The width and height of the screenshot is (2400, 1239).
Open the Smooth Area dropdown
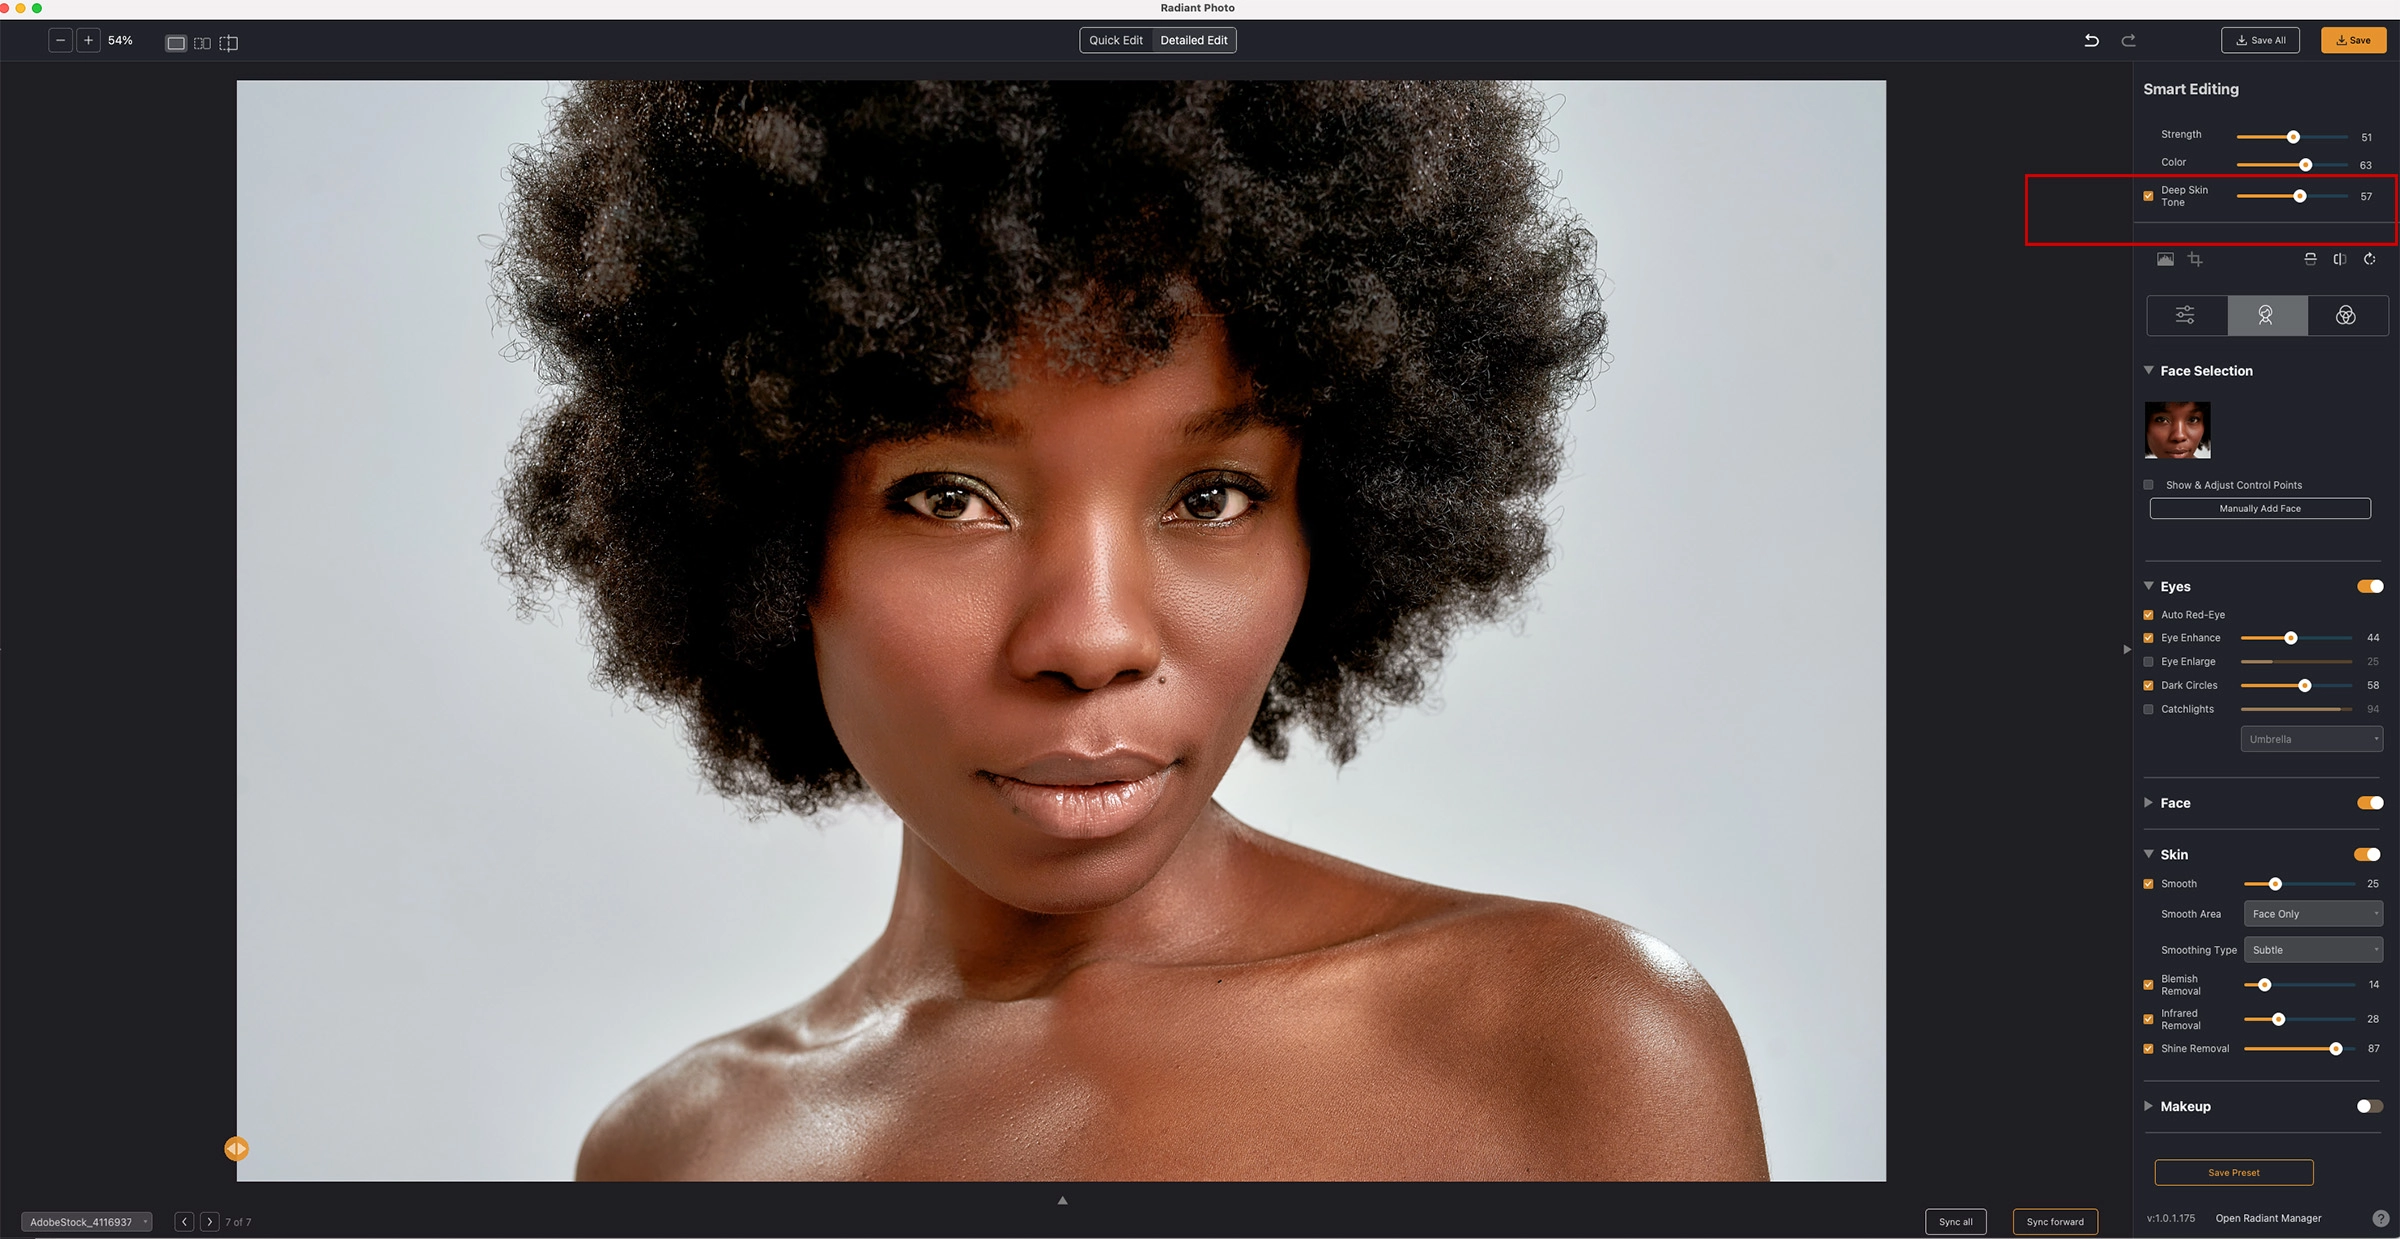pyautogui.click(x=2313, y=914)
